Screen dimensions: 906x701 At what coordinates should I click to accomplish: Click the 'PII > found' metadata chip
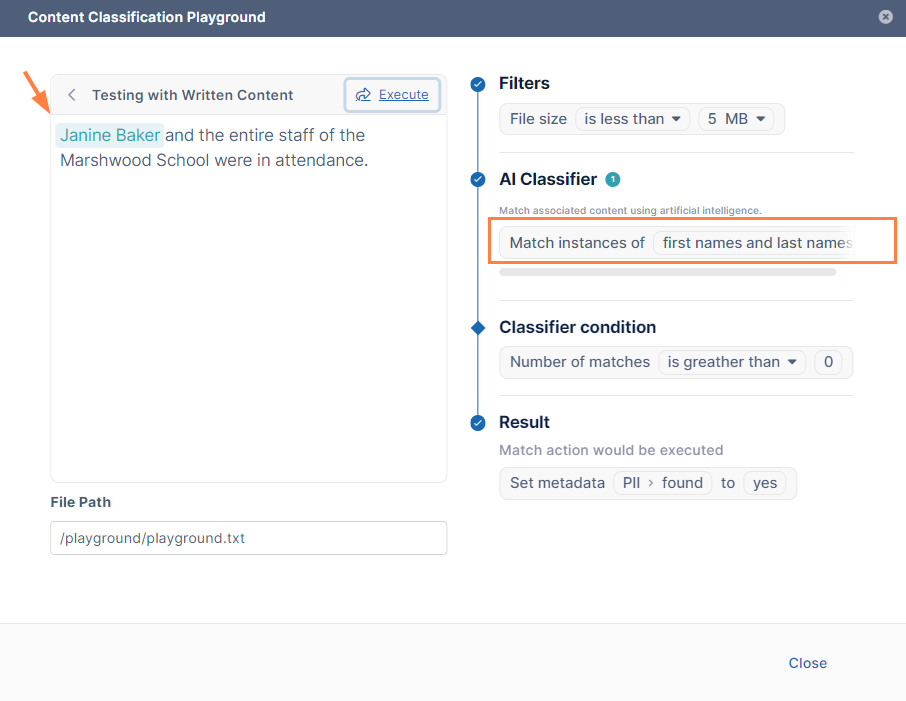point(662,483)
